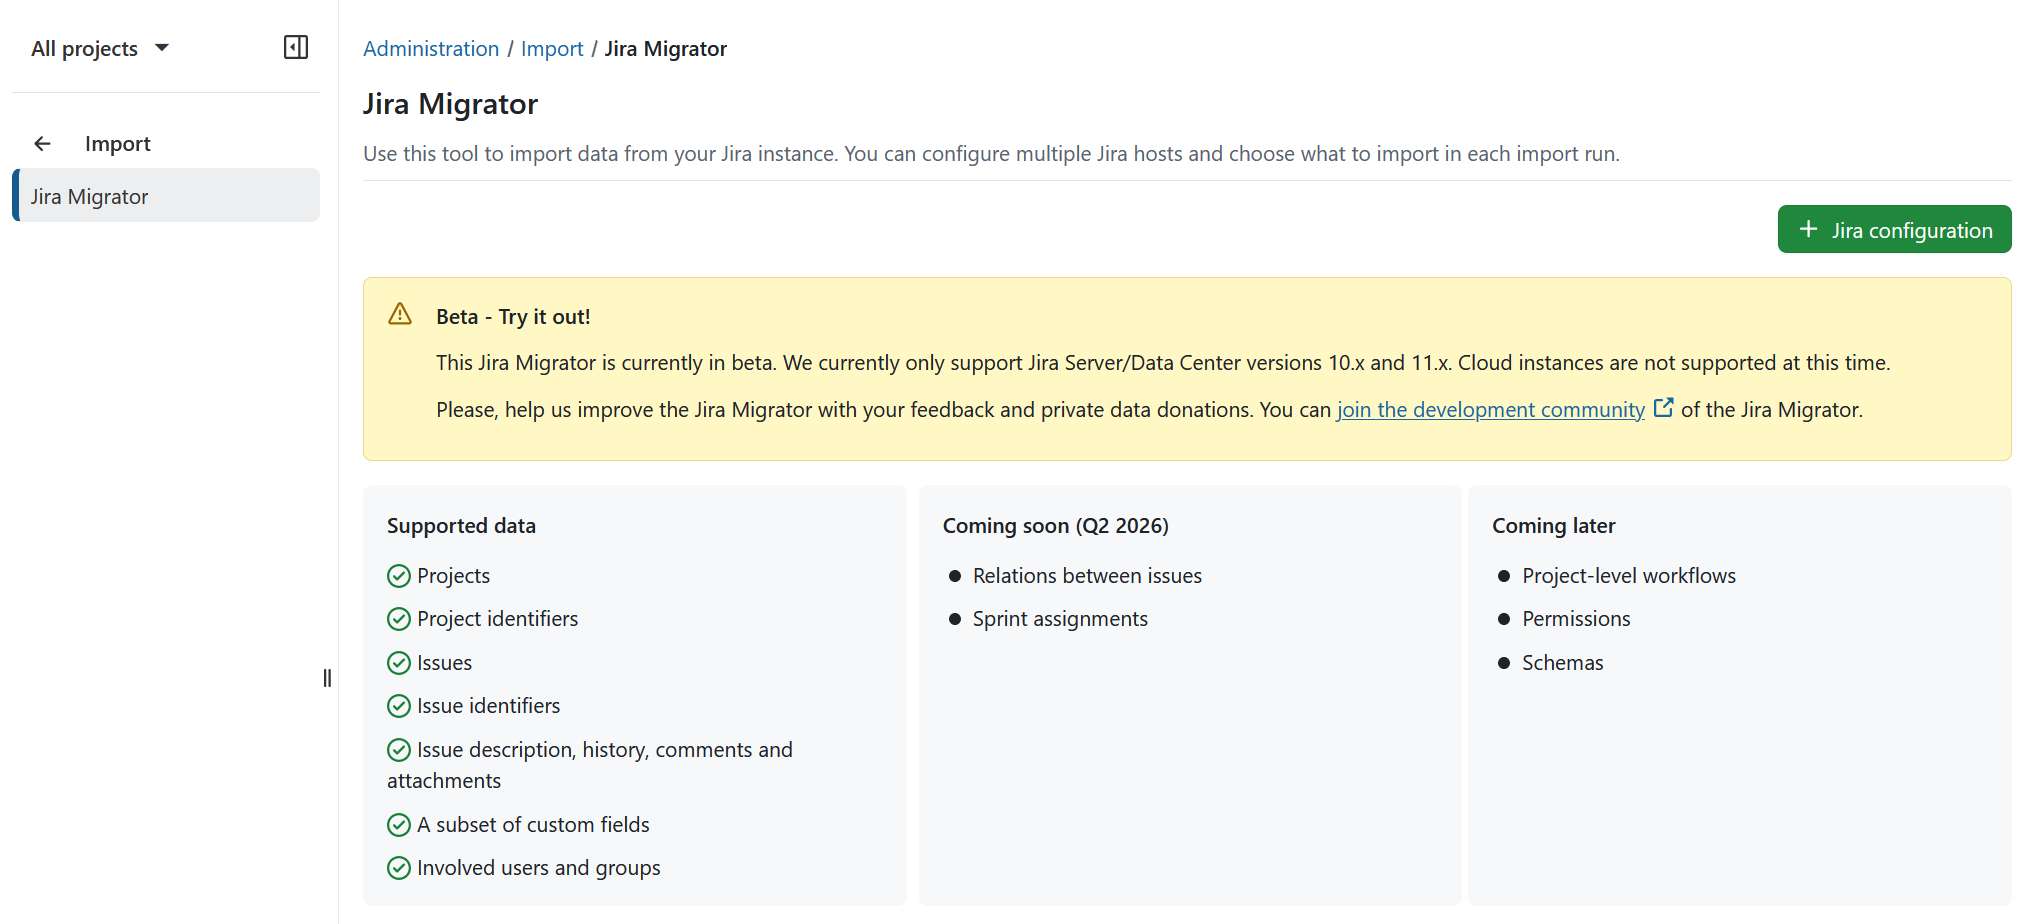Go back using the arrow beside Import
The width and height of the screenshot is (2031, 924).
click(x=42, y=144)
